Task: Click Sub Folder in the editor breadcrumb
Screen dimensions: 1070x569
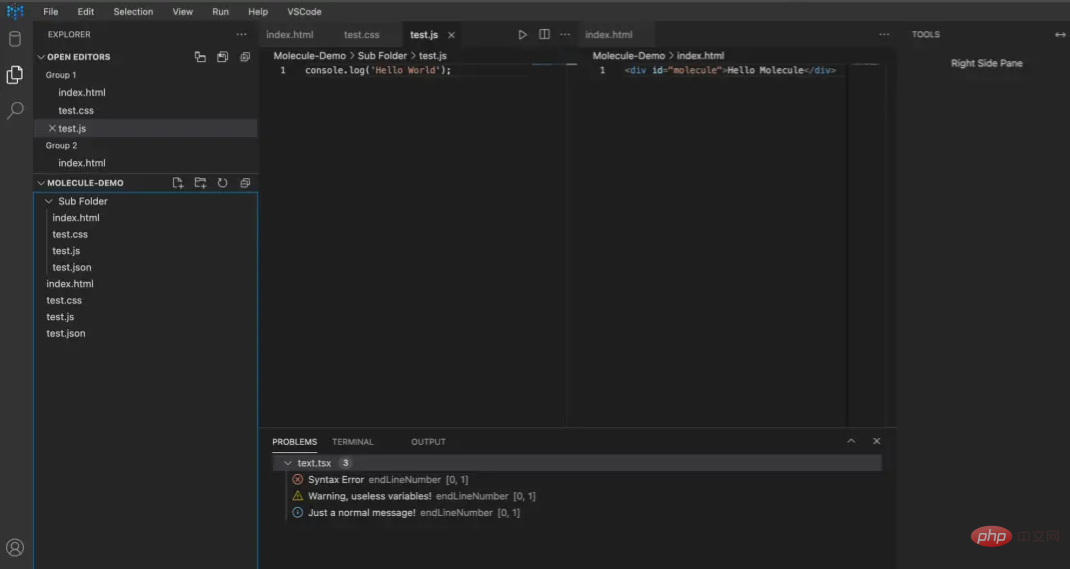Action: click(x=382, y=56)
